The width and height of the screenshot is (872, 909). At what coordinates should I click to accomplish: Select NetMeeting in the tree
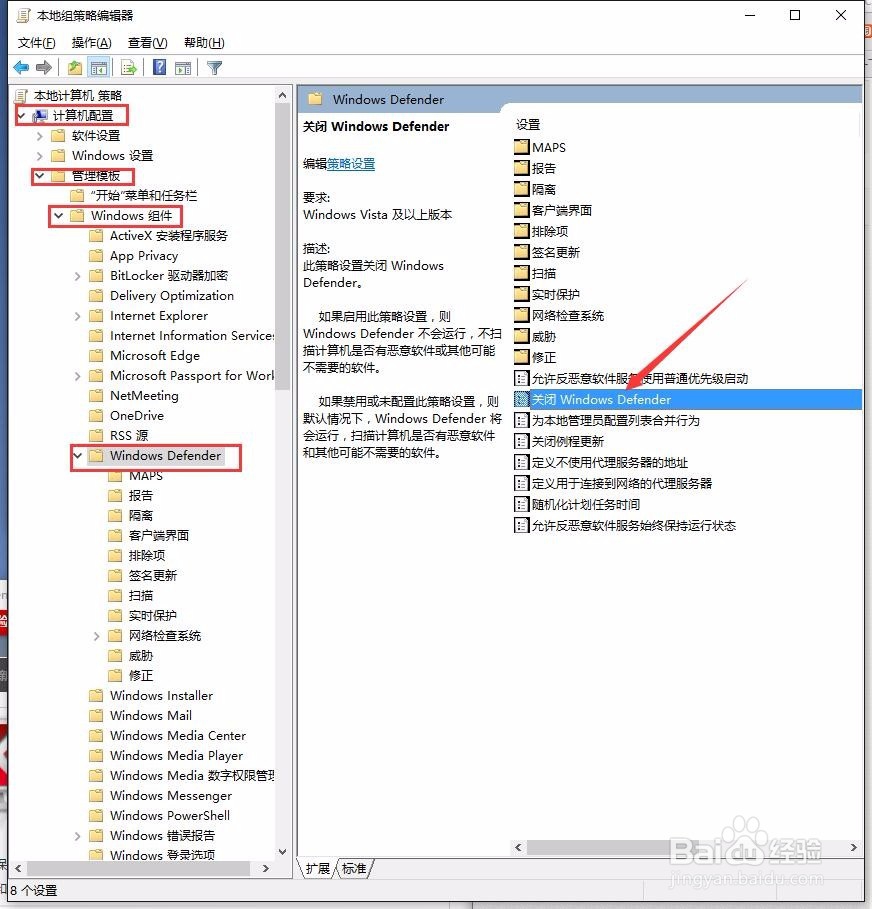click(x=144, y=396)
